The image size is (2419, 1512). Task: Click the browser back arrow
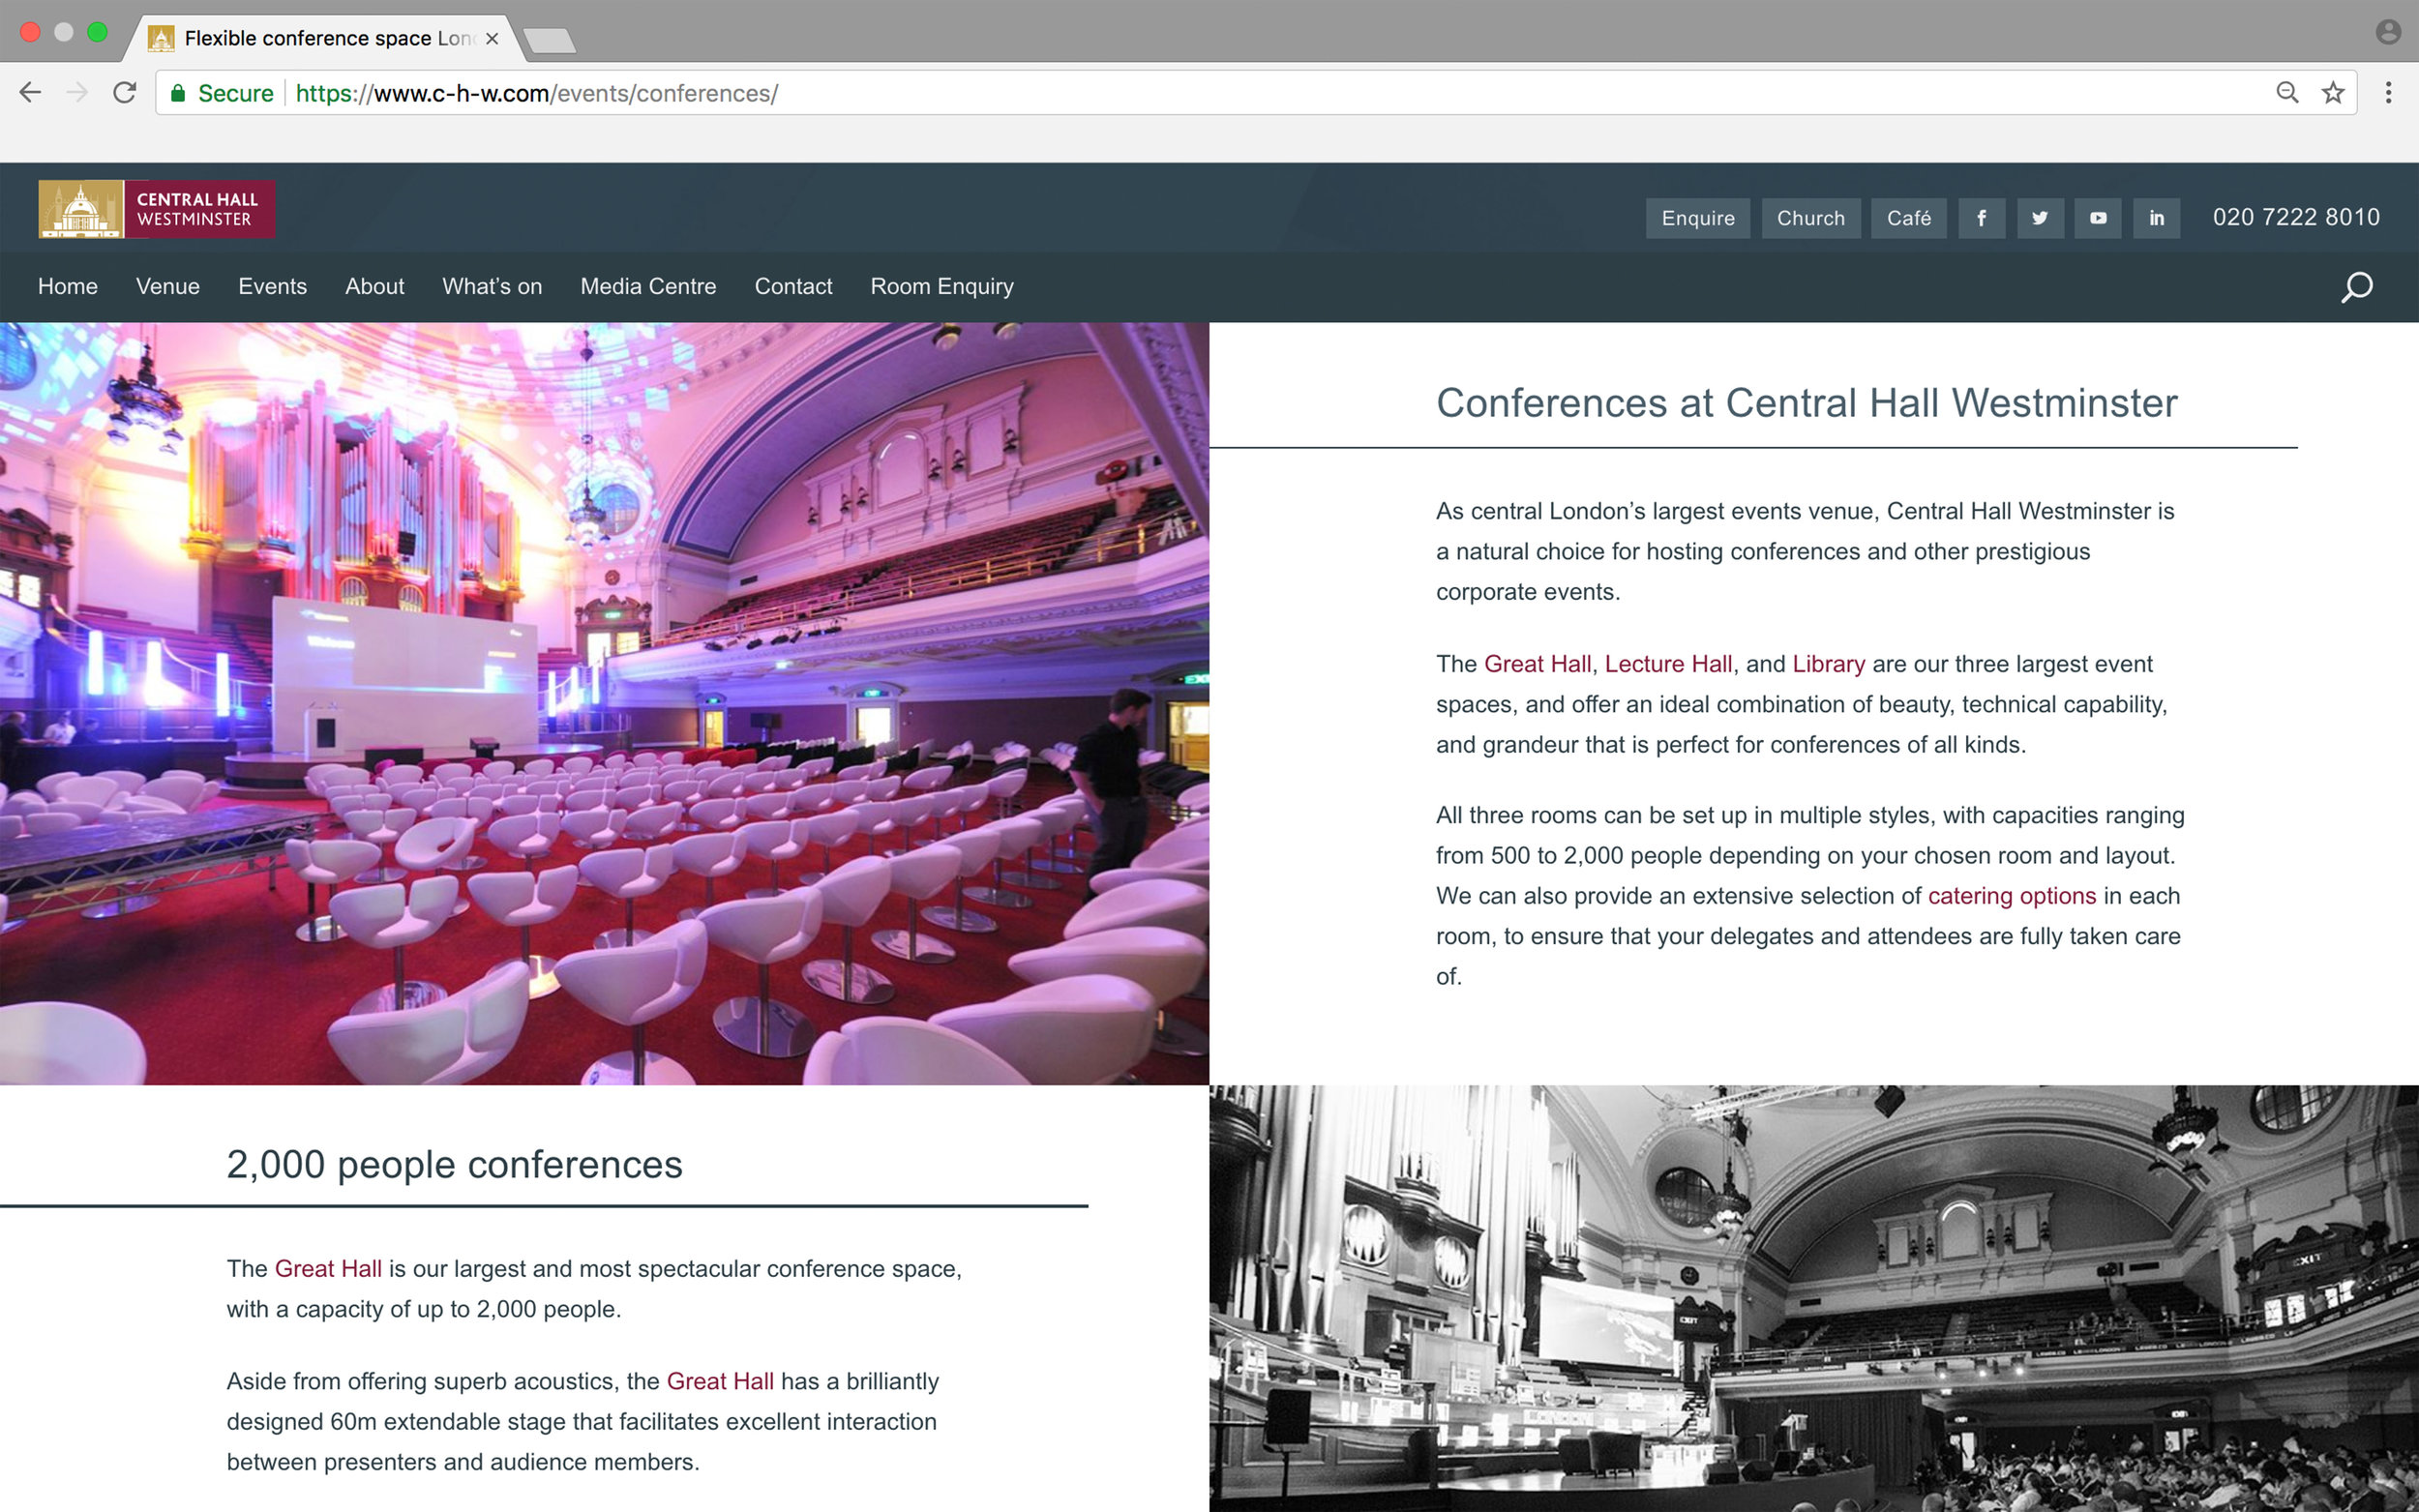[x=31, y=93]
